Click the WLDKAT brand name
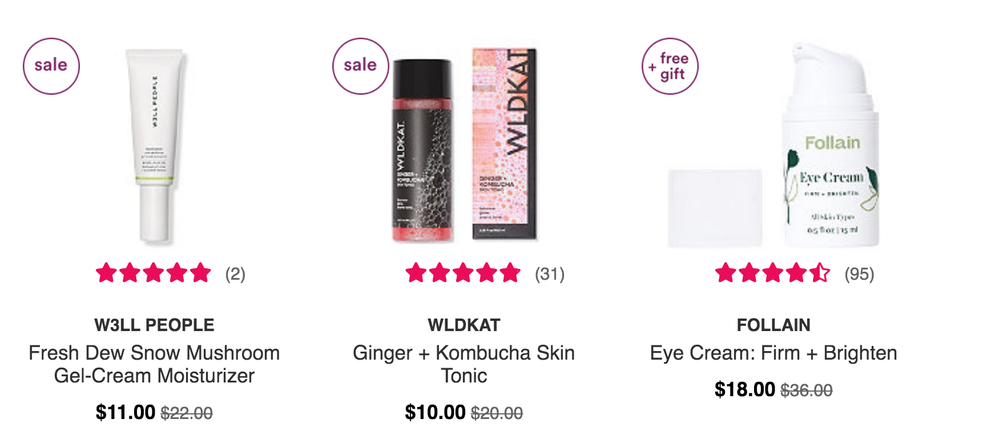Screen dimensions: 999x427 tap(463, 325)
